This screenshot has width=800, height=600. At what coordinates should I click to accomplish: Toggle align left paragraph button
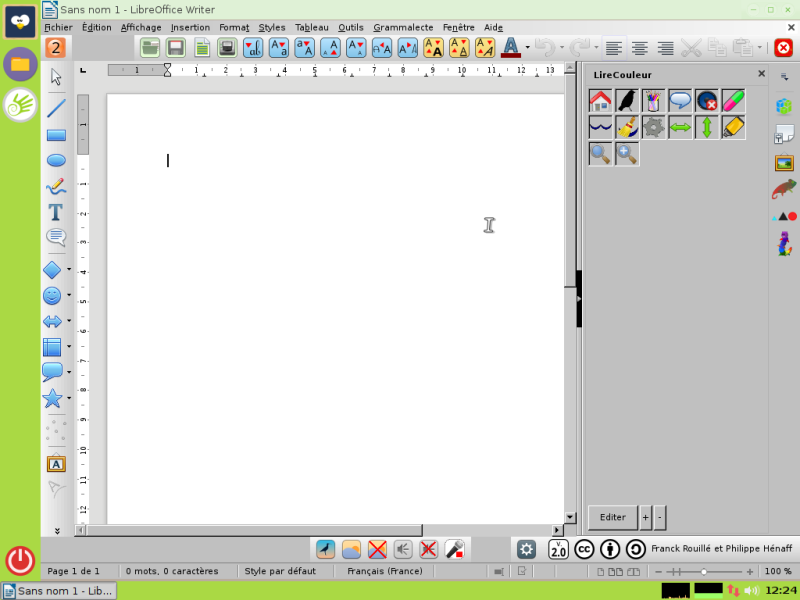[614, 48]
